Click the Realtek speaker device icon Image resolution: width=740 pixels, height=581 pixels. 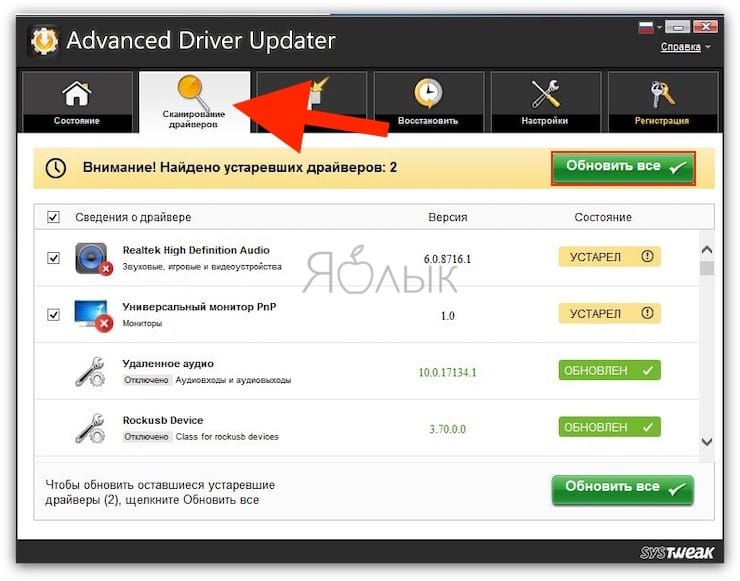pyautogui.click(x=93, y=258)
